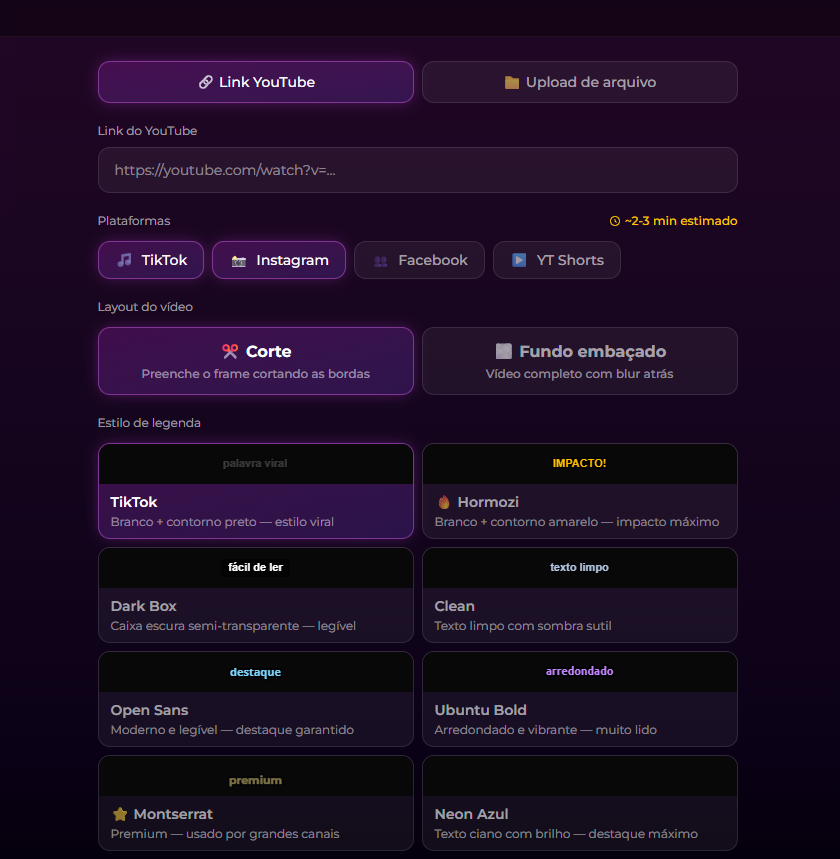Click the Facebook people icon
This screenshot has height=859, width=840.
pyautogui.click(x=380, y=261)
